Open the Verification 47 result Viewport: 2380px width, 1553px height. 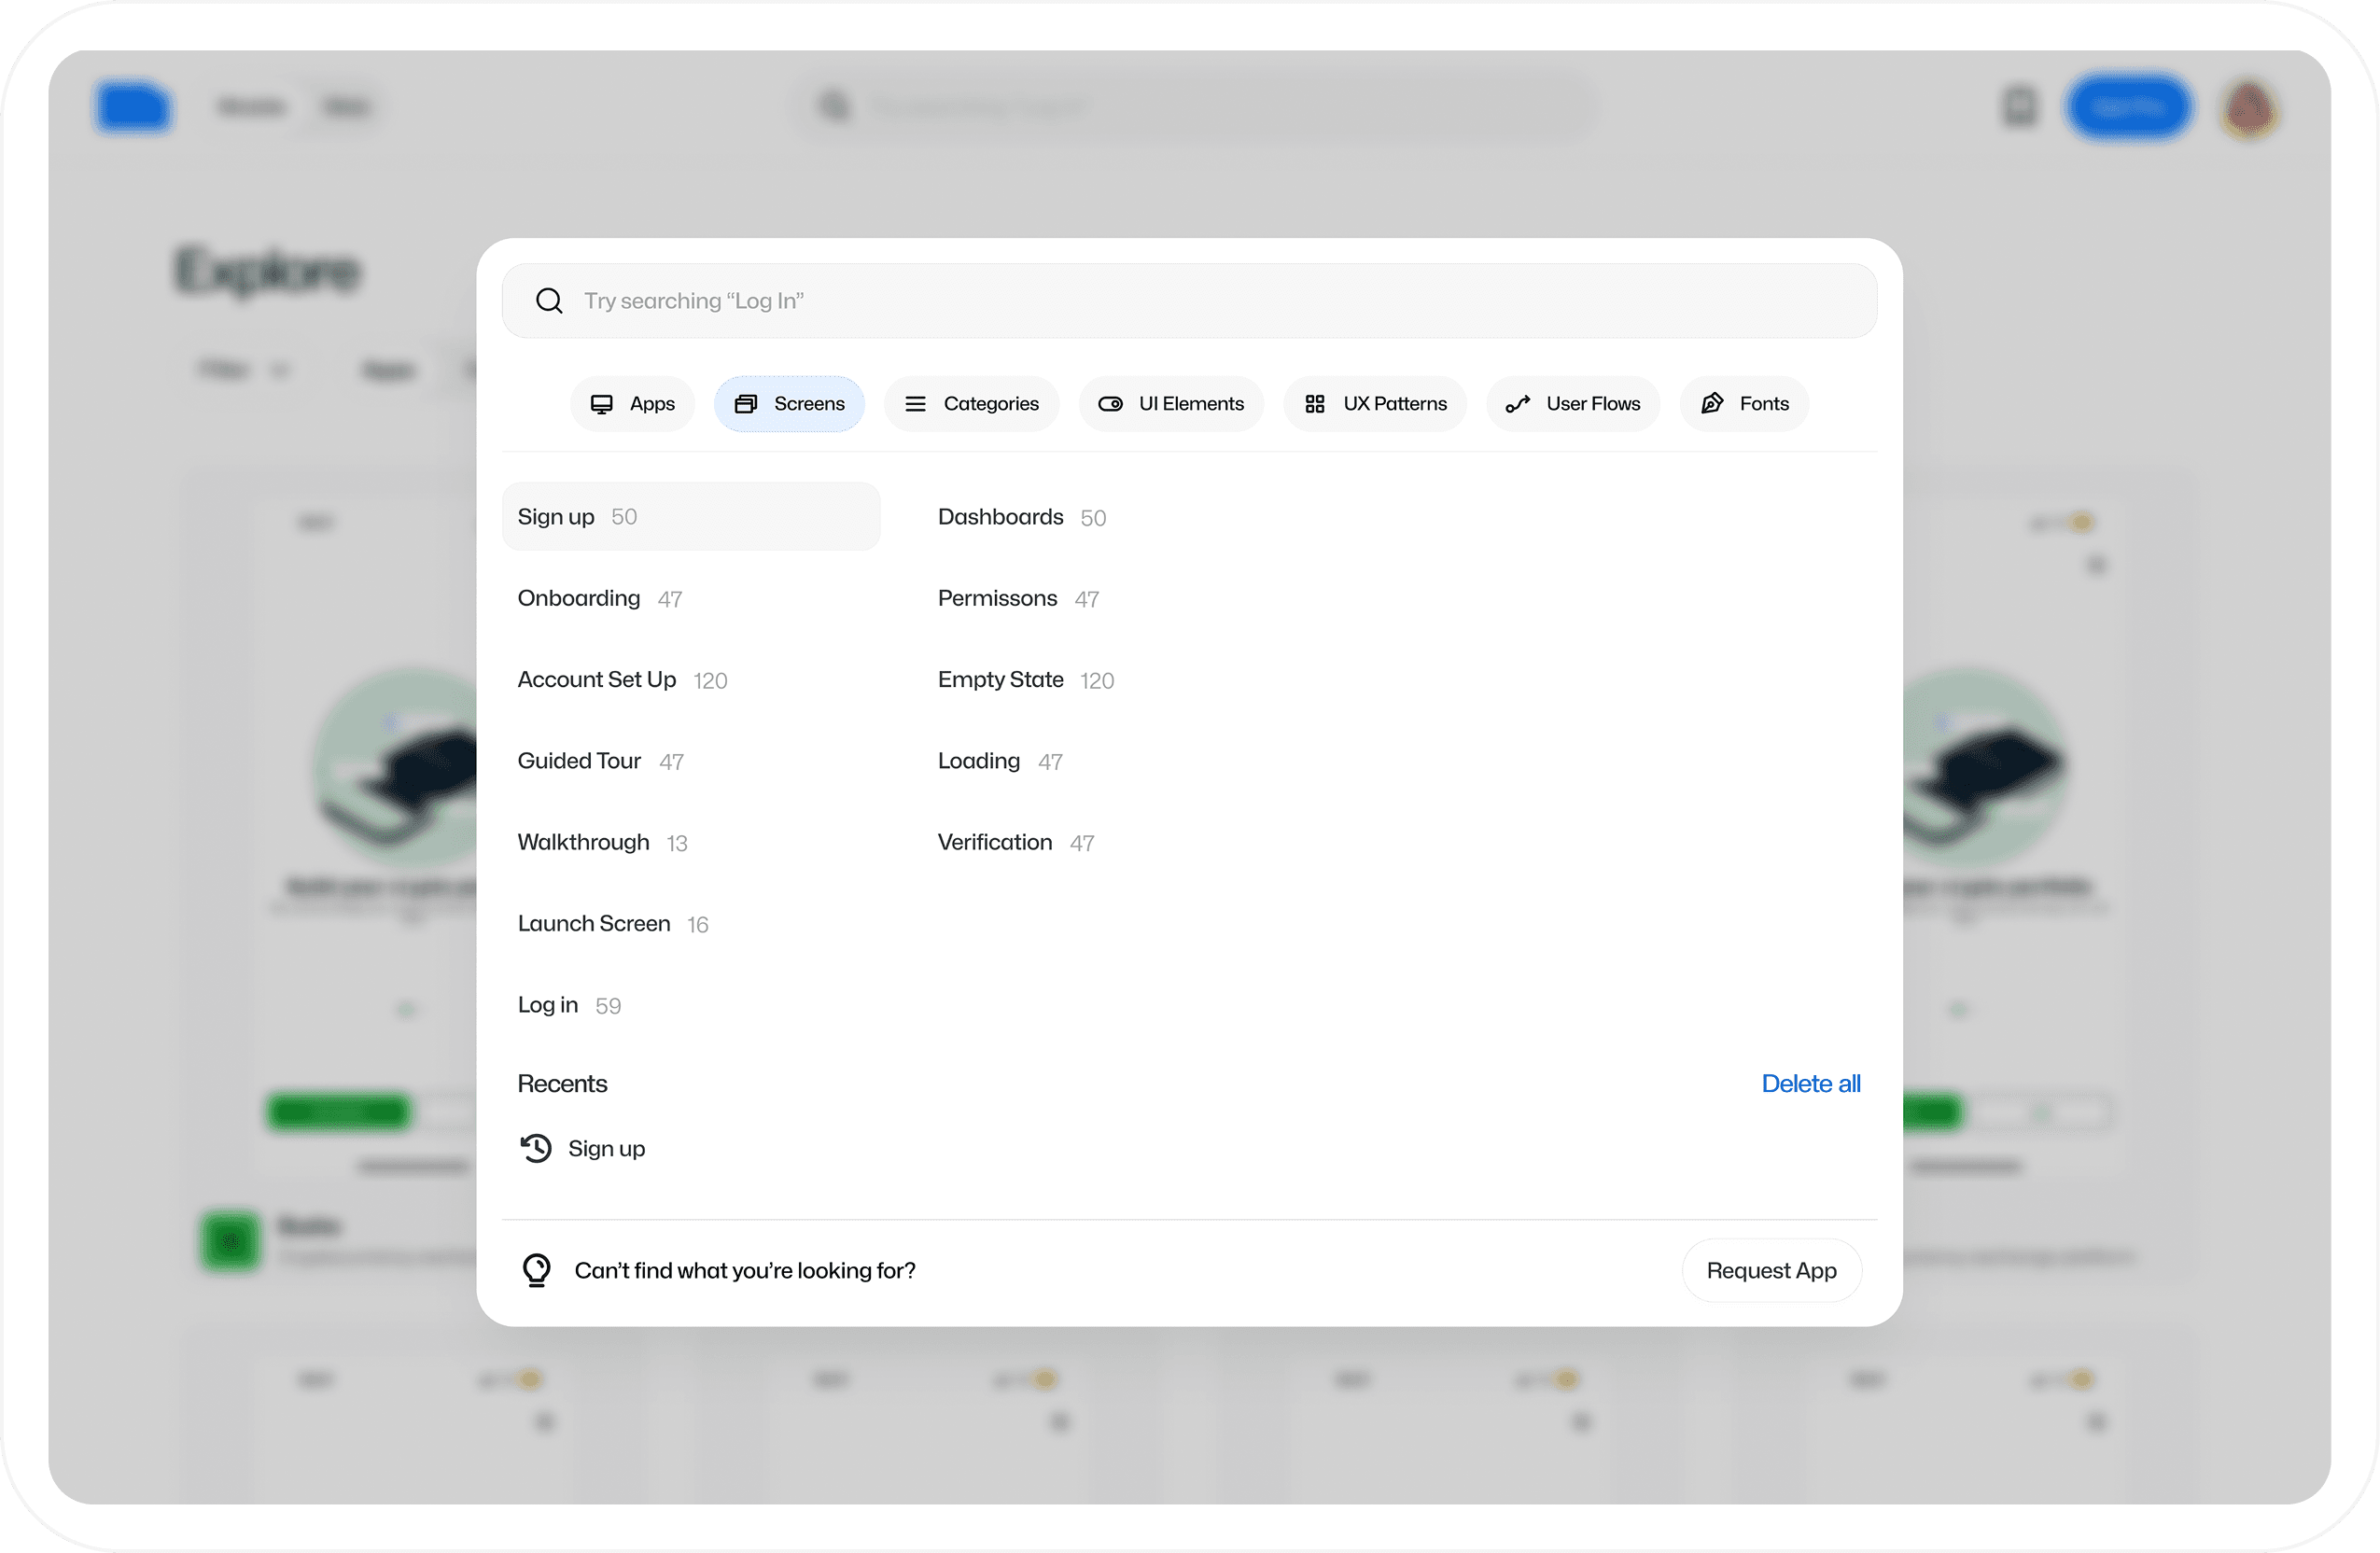pos(1016,843)
